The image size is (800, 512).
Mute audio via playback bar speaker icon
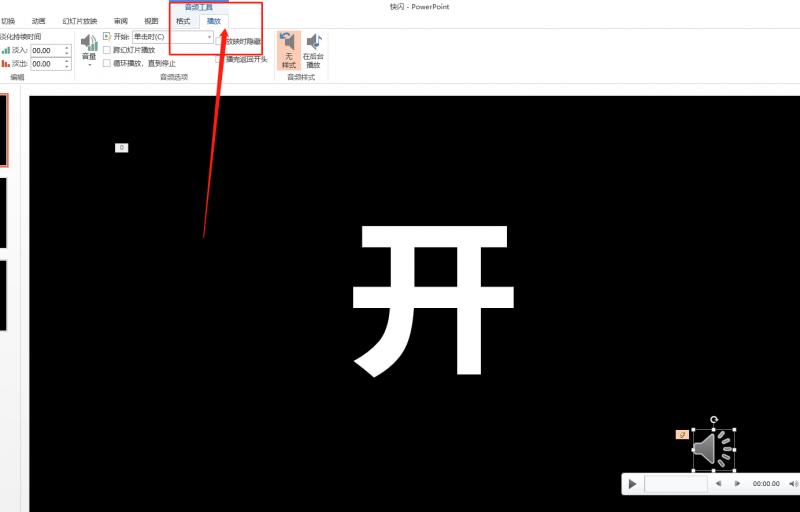pos(793,483)
